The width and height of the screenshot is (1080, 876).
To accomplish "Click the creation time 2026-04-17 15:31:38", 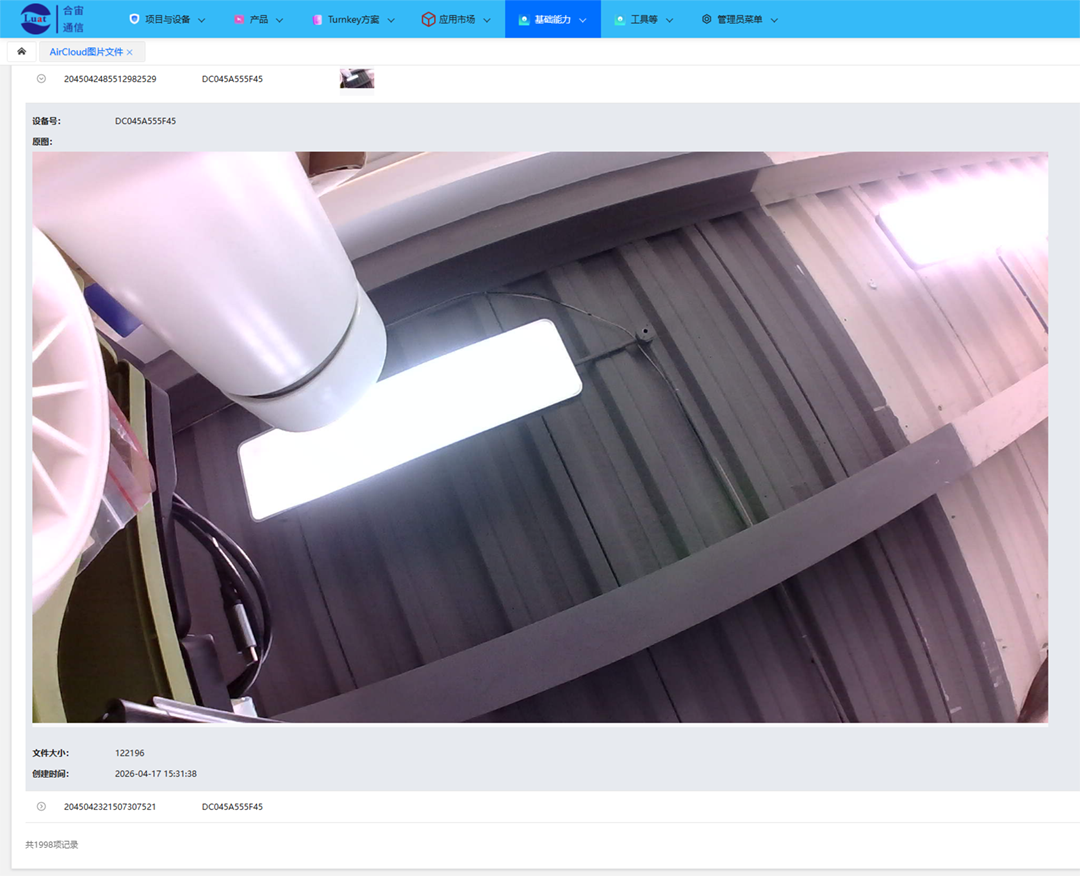I will 156,773.
